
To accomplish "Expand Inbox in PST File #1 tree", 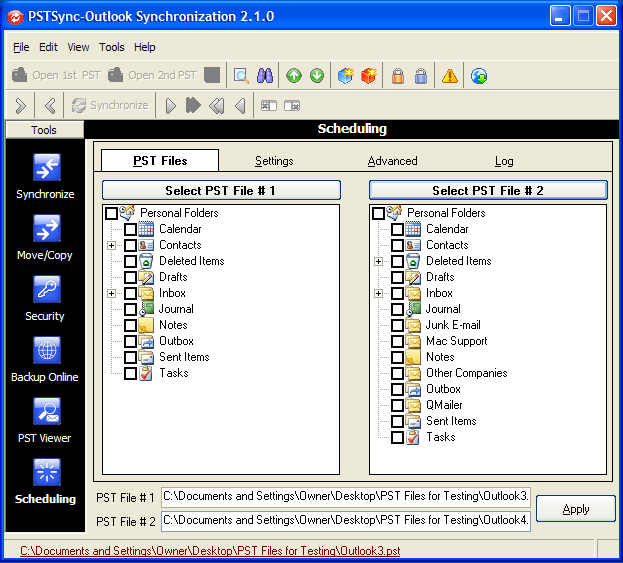I will click(112, 294).
